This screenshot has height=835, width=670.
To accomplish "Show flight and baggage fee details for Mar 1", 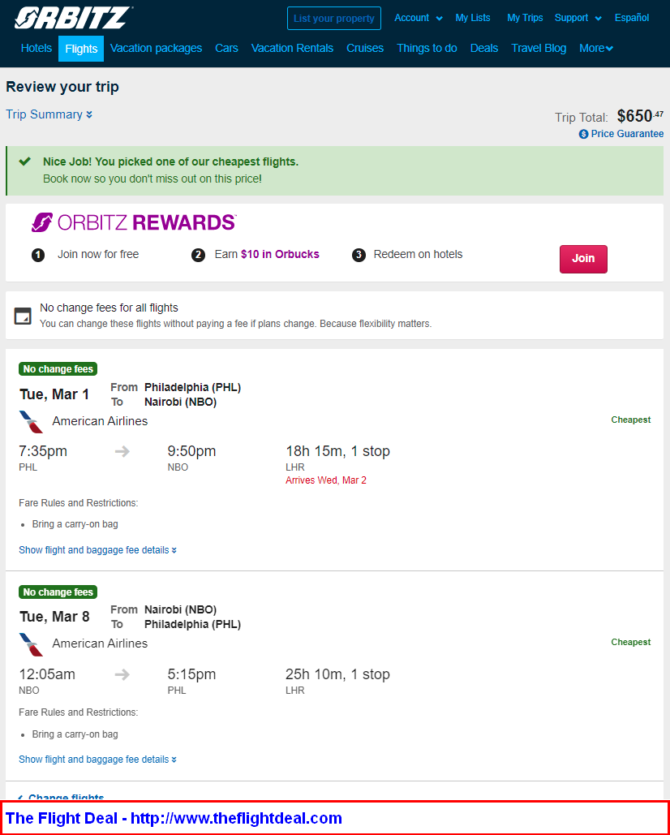I will point(97,550).
